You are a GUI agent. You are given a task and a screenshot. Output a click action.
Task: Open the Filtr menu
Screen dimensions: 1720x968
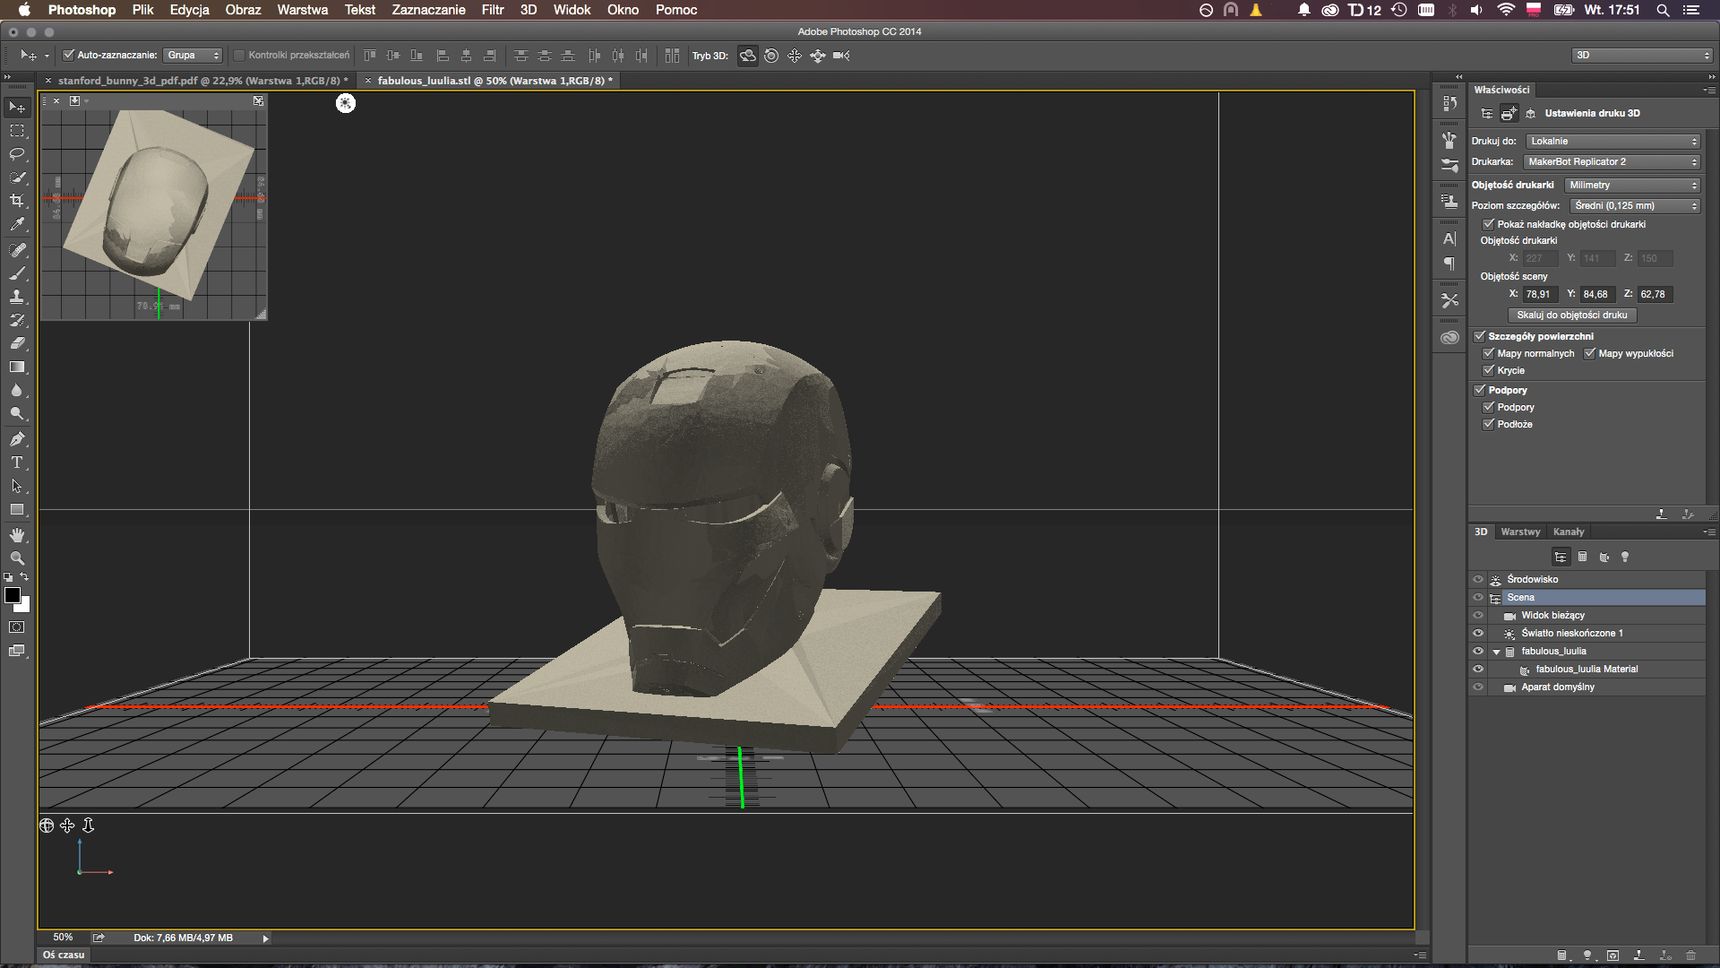492,10
